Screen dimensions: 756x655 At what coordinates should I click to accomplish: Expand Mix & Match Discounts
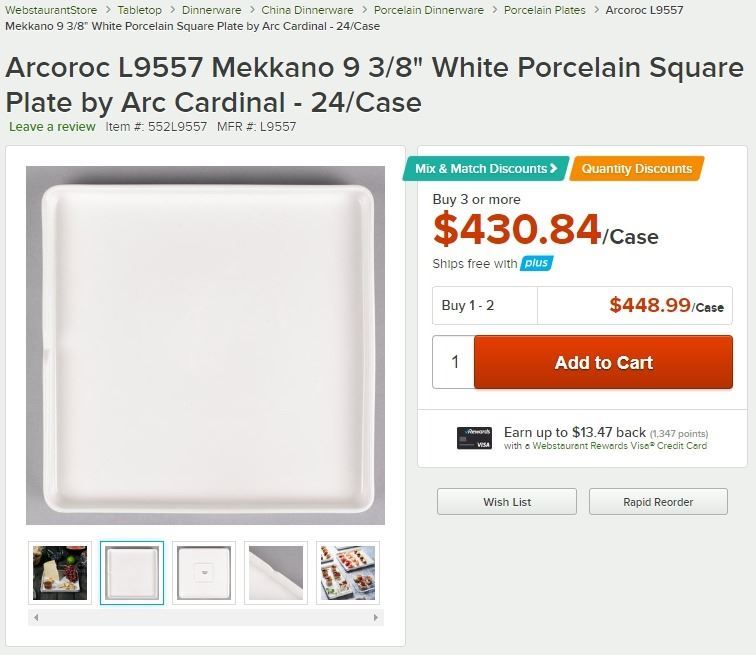pyautogui.click(x=487, y=169)
